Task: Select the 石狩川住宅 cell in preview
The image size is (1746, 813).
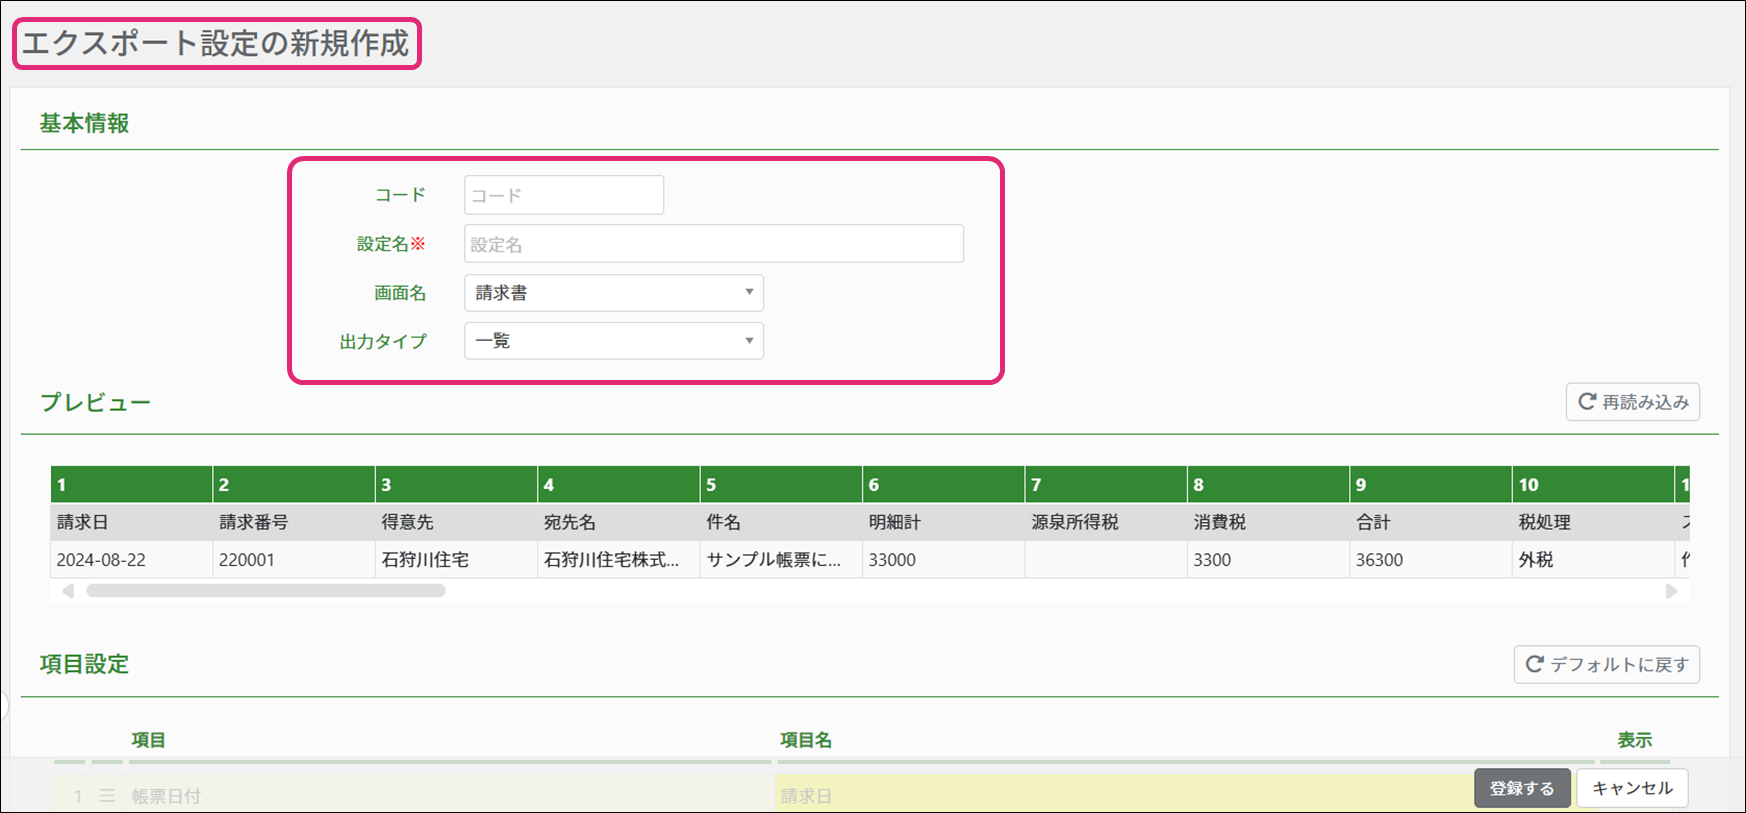Action: [456, 560]
